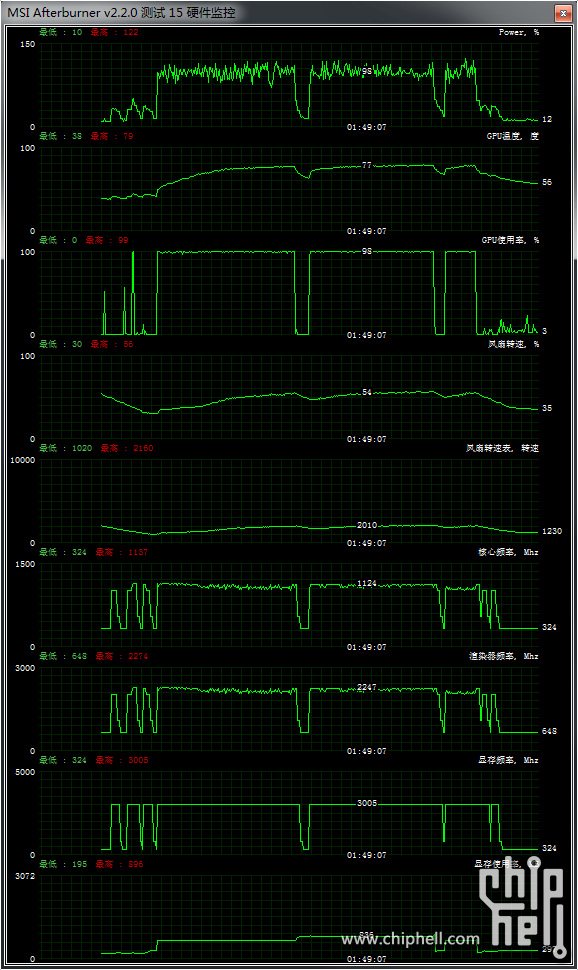The height and width of the screenshot is (970, 578).
Task: Click the core clock max value 1137
Action: (x=138, y=552)
